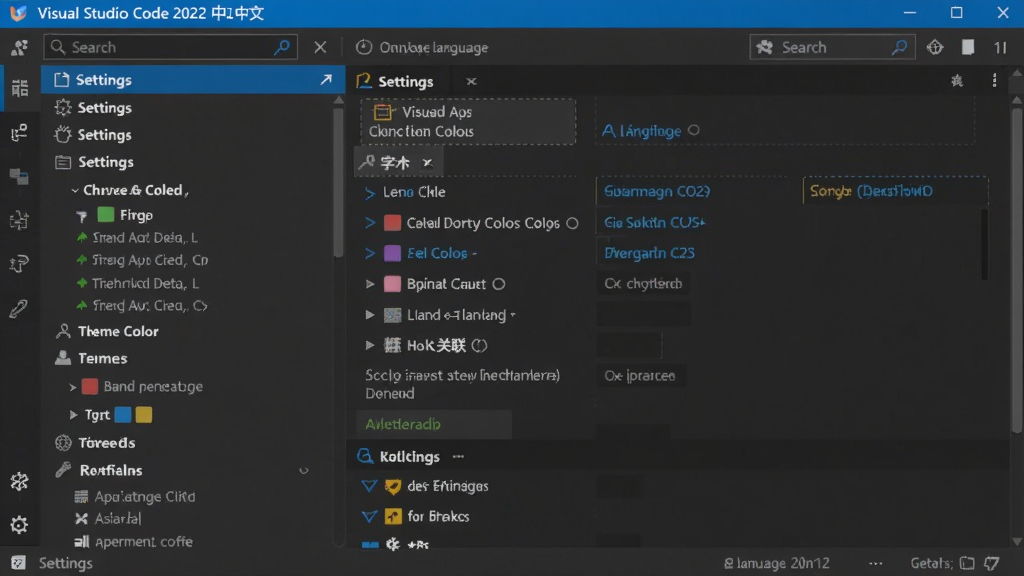This screenshot has width=1024, height=576.
Task: Click the extensions icon in the activity bar
Action: (20, 220)
